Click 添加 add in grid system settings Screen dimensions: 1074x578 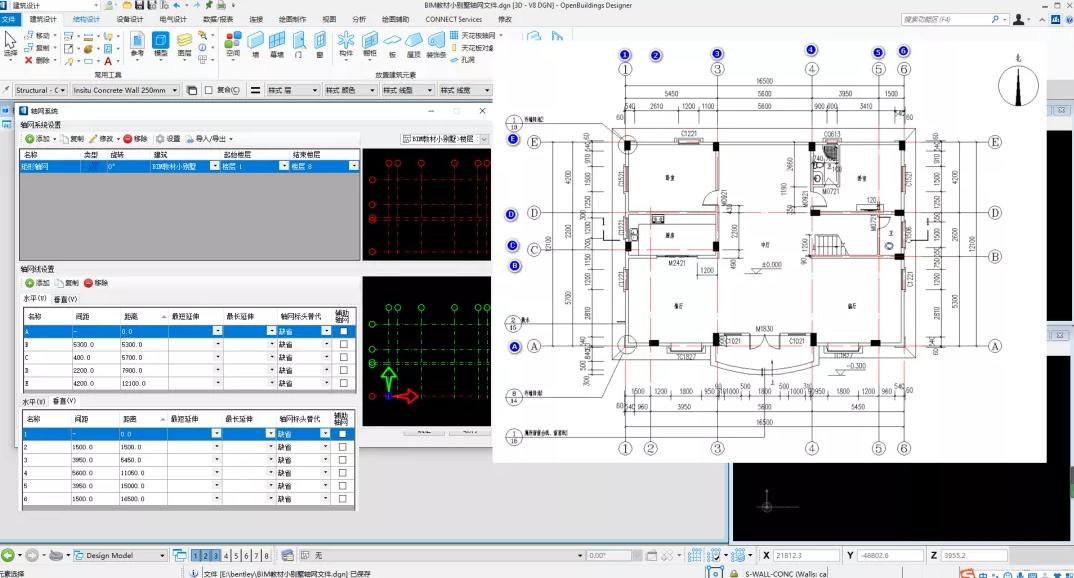38,138
